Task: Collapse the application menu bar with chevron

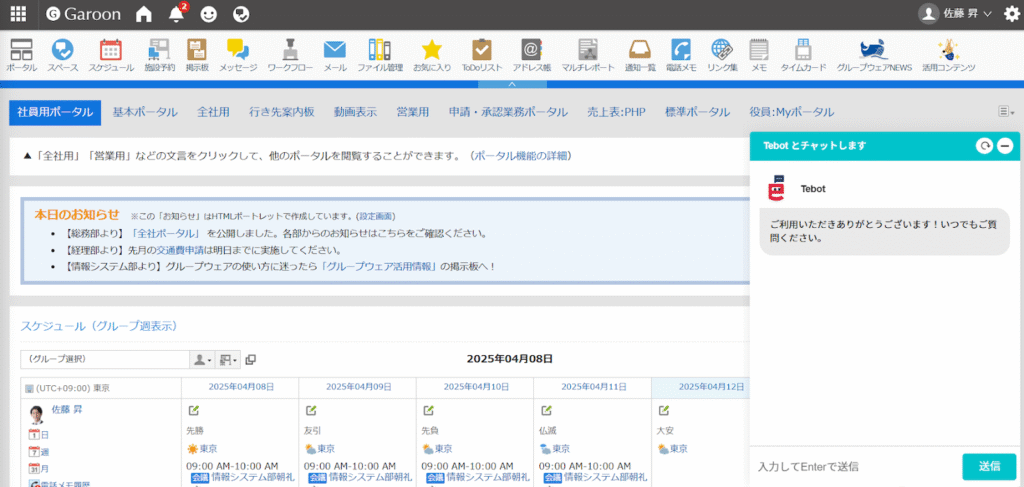Action: coord(512,84)
